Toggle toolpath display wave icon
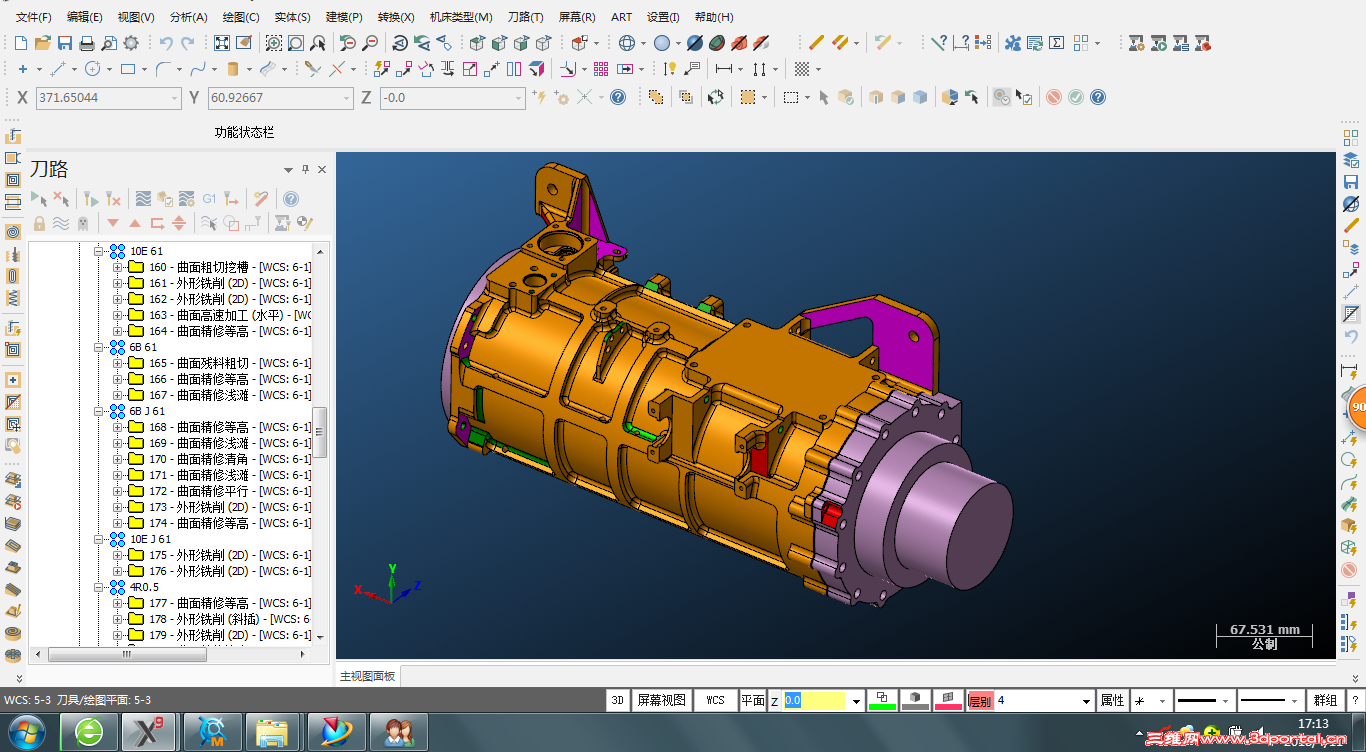Viewport: 1366px width, 752px height. coord(61,223)
